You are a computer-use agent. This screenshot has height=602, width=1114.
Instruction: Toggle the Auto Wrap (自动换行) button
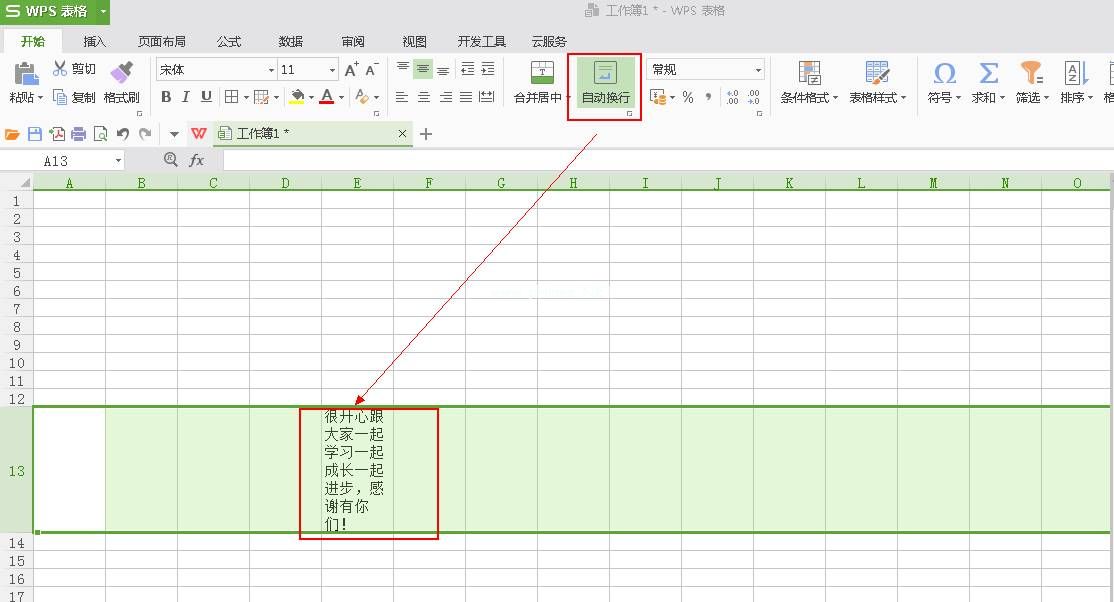605,82
